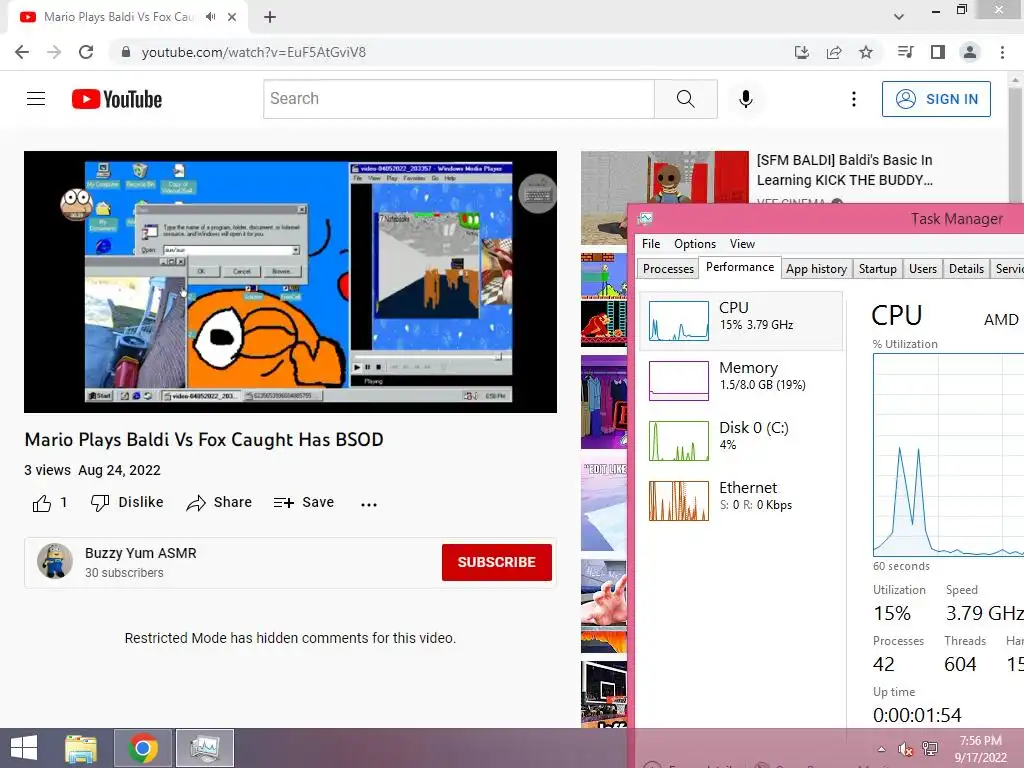Click the Task Manager taskbar icon

(204, 748)
